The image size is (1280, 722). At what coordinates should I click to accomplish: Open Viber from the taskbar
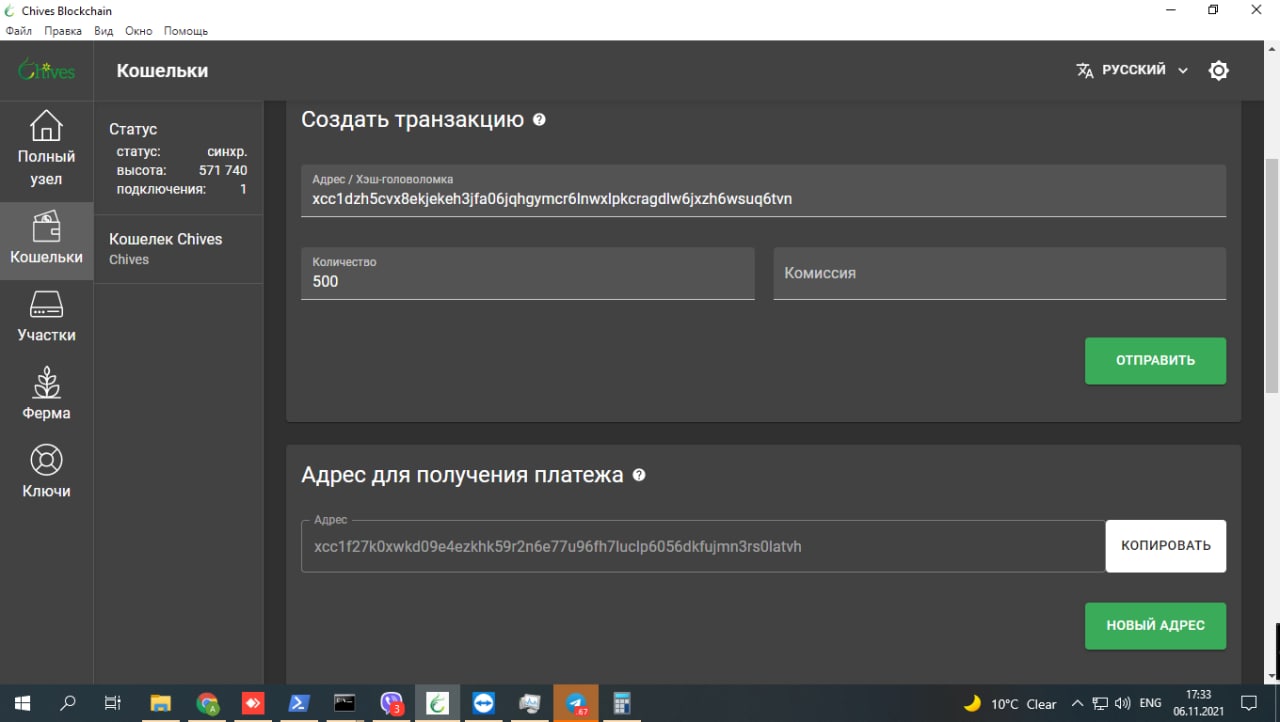tap(391, 703)
